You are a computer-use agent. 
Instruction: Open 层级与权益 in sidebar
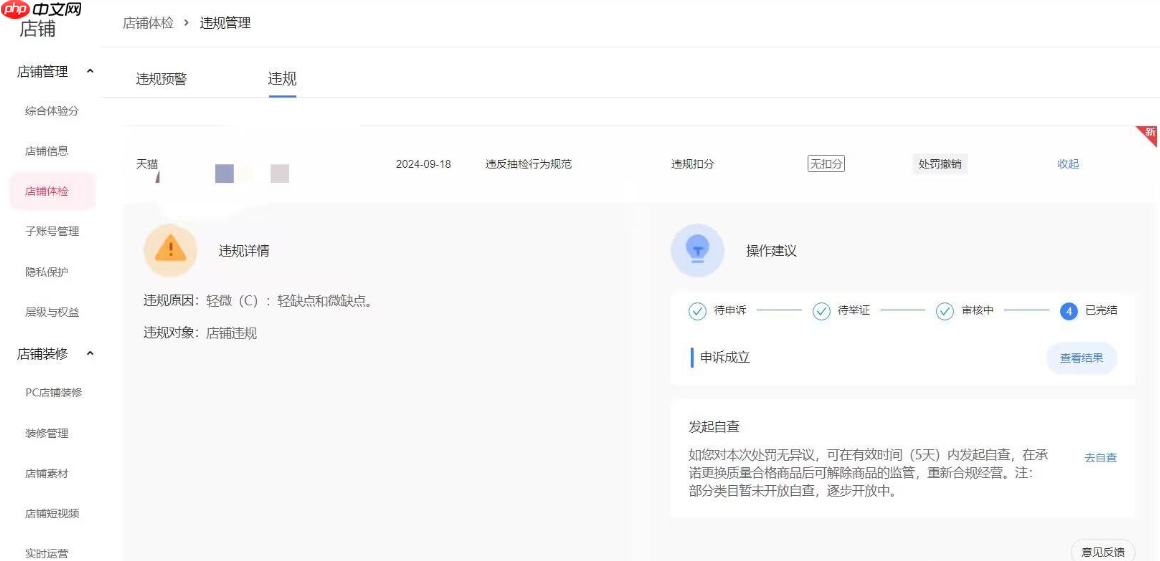(x=52, y=312)
